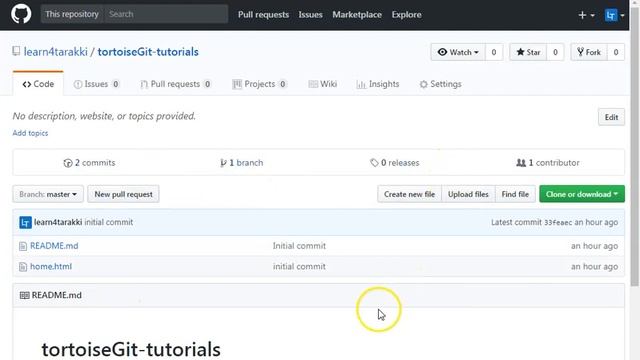This screenshot has width=640, height=360.
Task: Open the home.html file link
Action: point(51,267)
